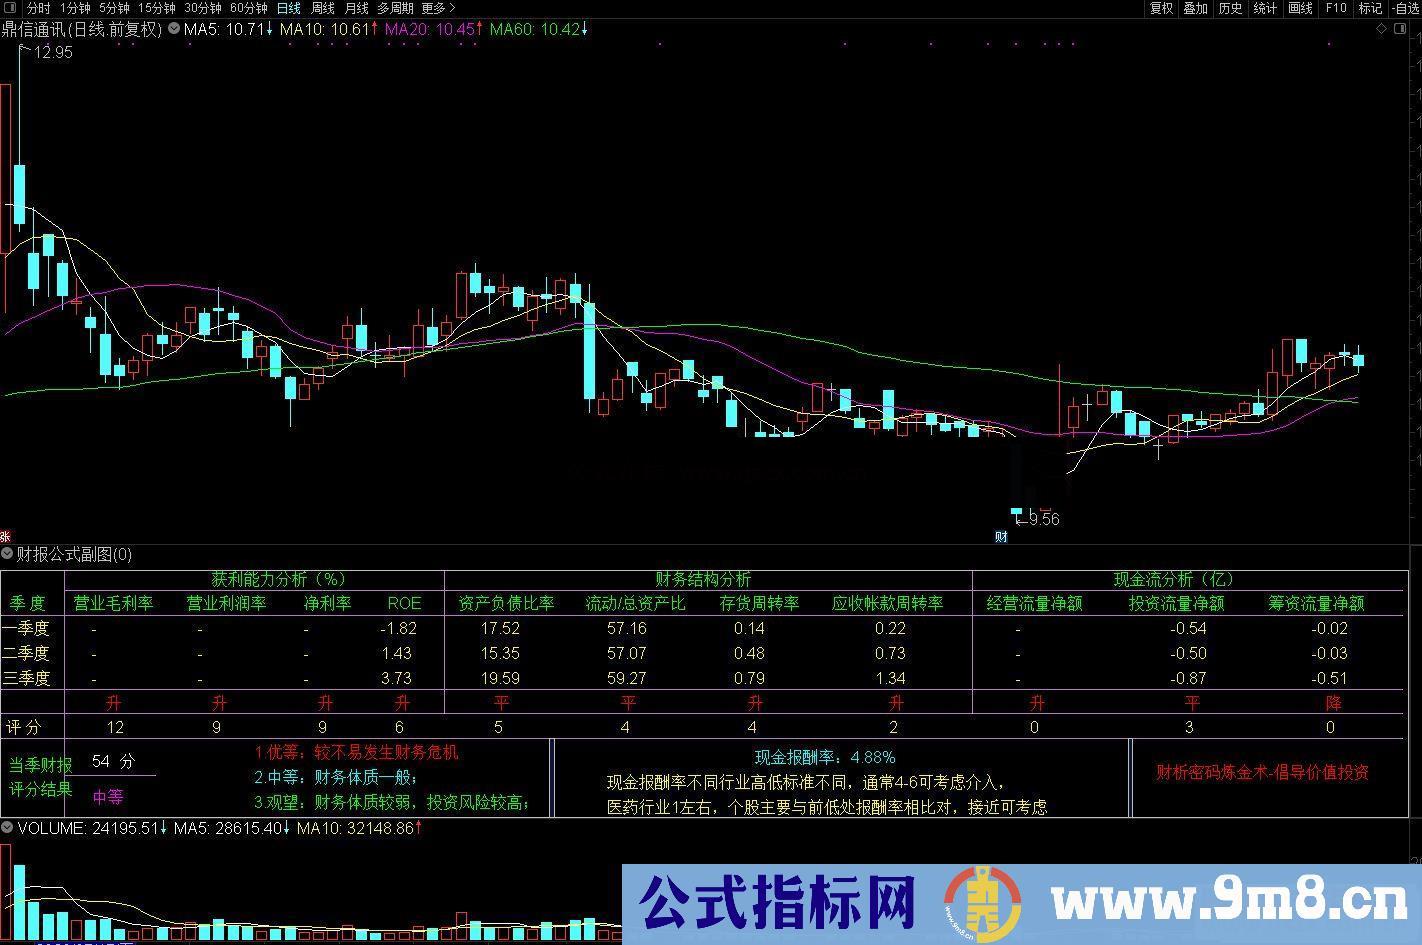1422x945 pixels.
Task: Click the 财 marker below the chart
Action: (x=1001, y=537)
